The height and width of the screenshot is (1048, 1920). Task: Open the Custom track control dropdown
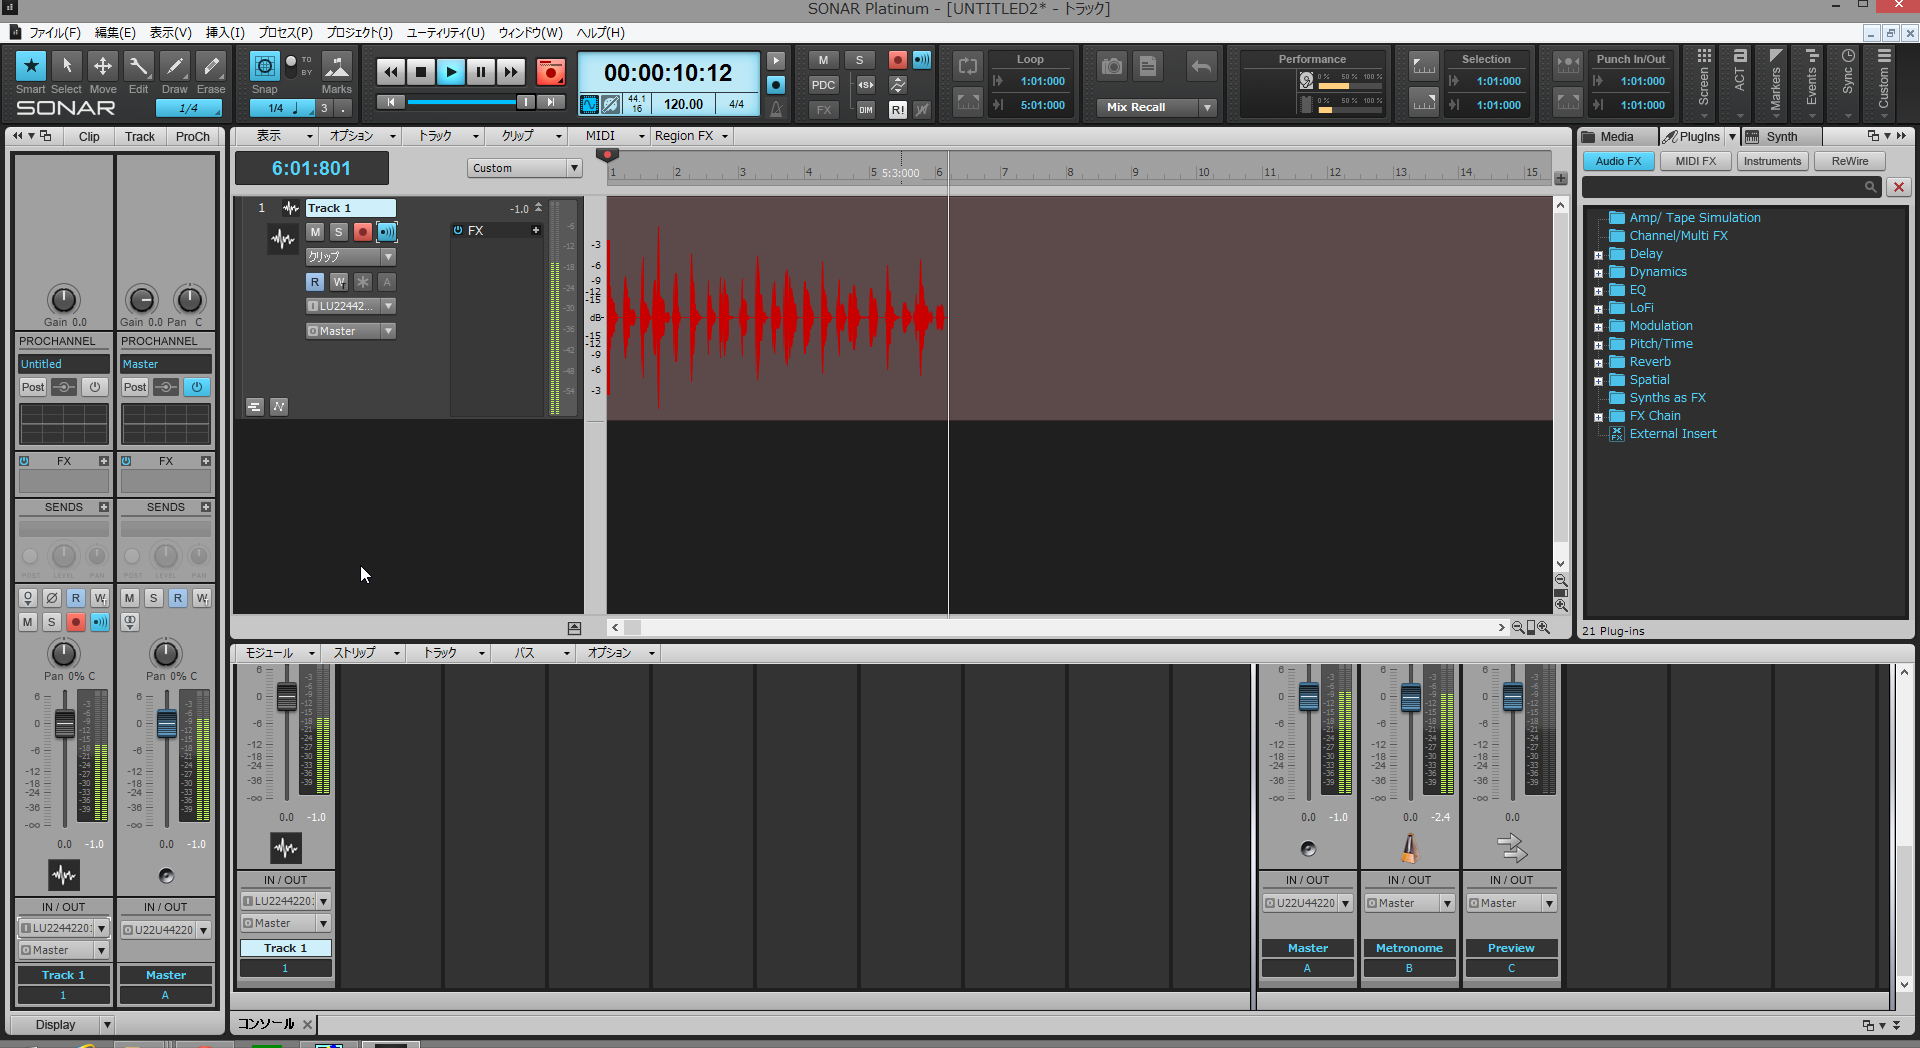[524, 168]
